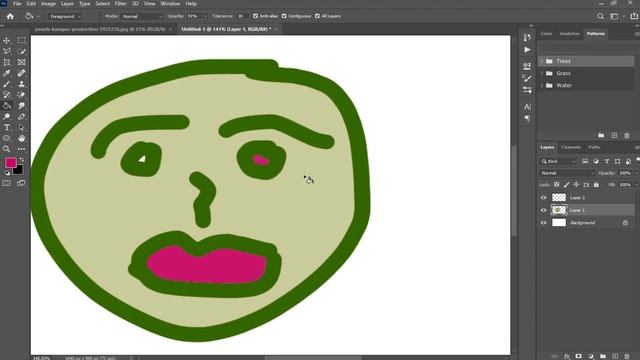Select the Brush tool
The image size is (640, 360).
click(7, 84)
